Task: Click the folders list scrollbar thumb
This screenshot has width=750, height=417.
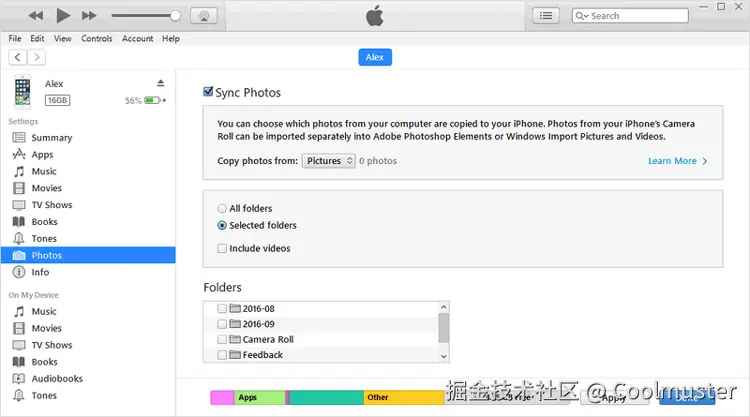Action: click(x=443, y=328)
